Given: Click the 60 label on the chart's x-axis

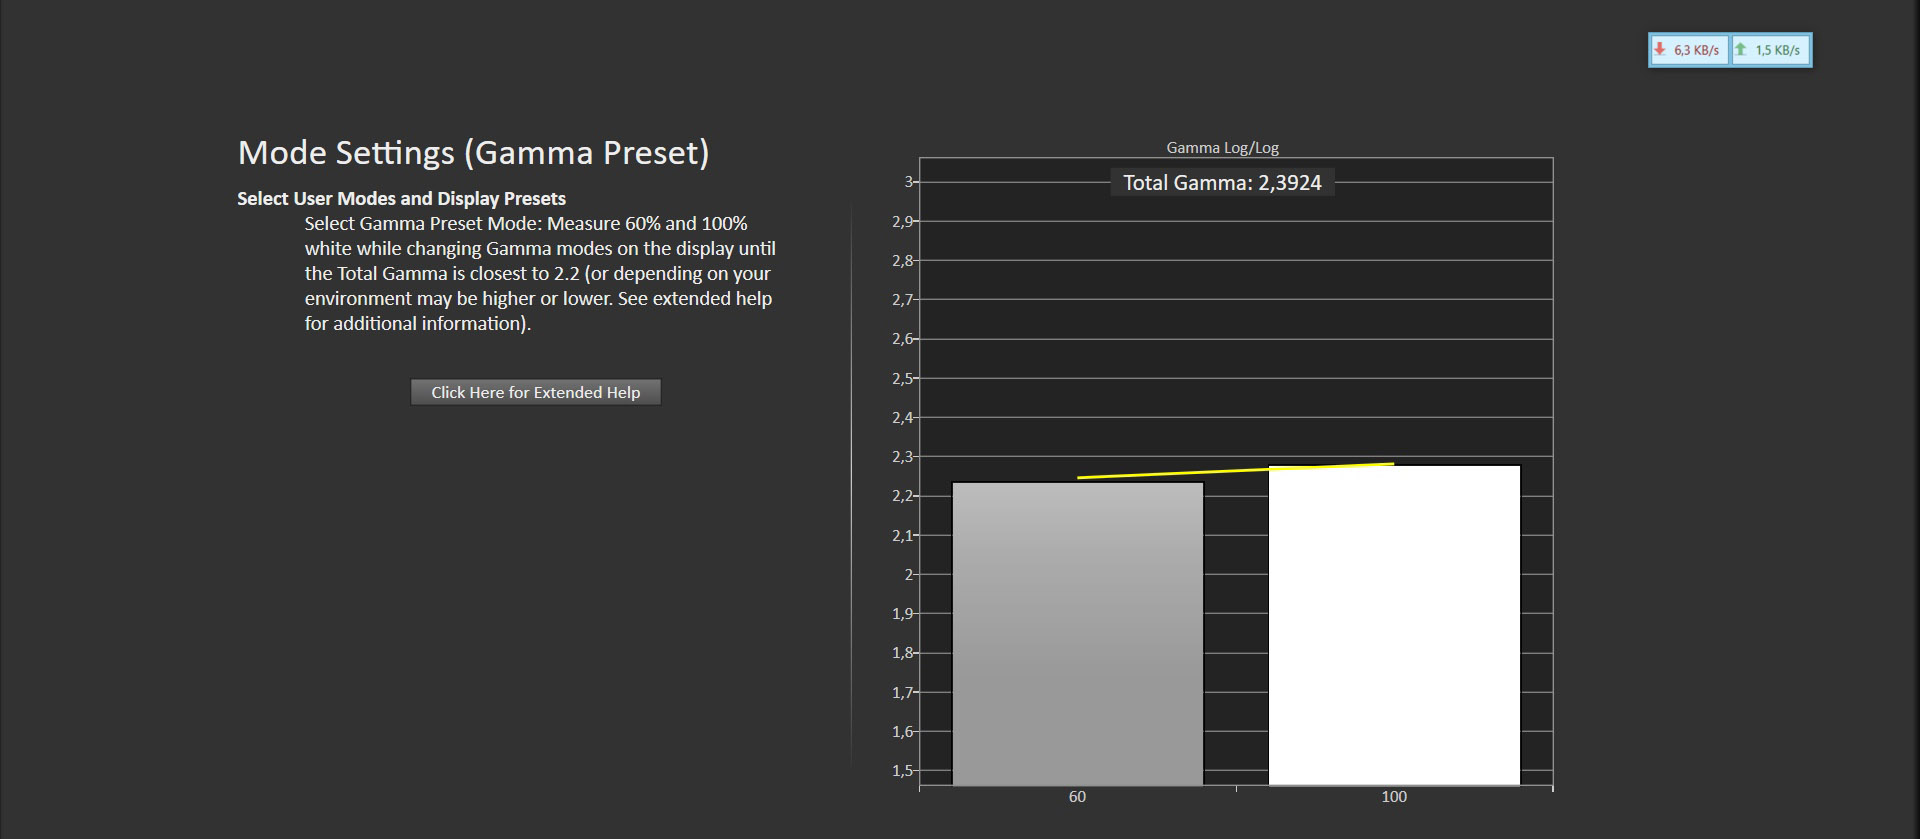Looking at the screenshot, I should [x=1077, y=797].
